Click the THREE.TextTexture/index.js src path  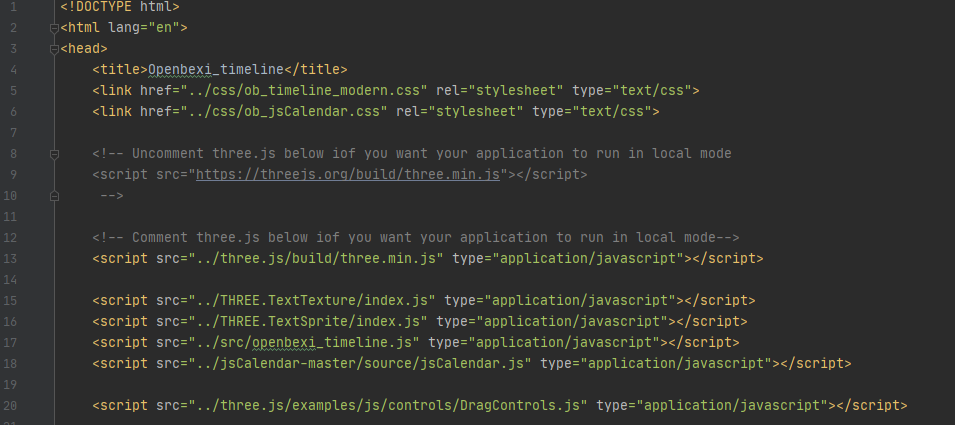tap(312, 300)
